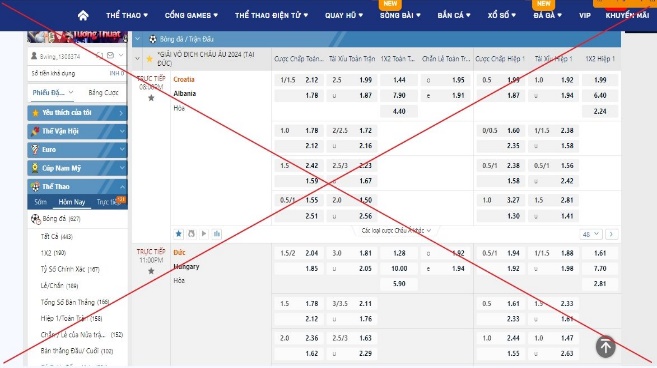Switch to the Hôm Nay tab

pos(72,202)
